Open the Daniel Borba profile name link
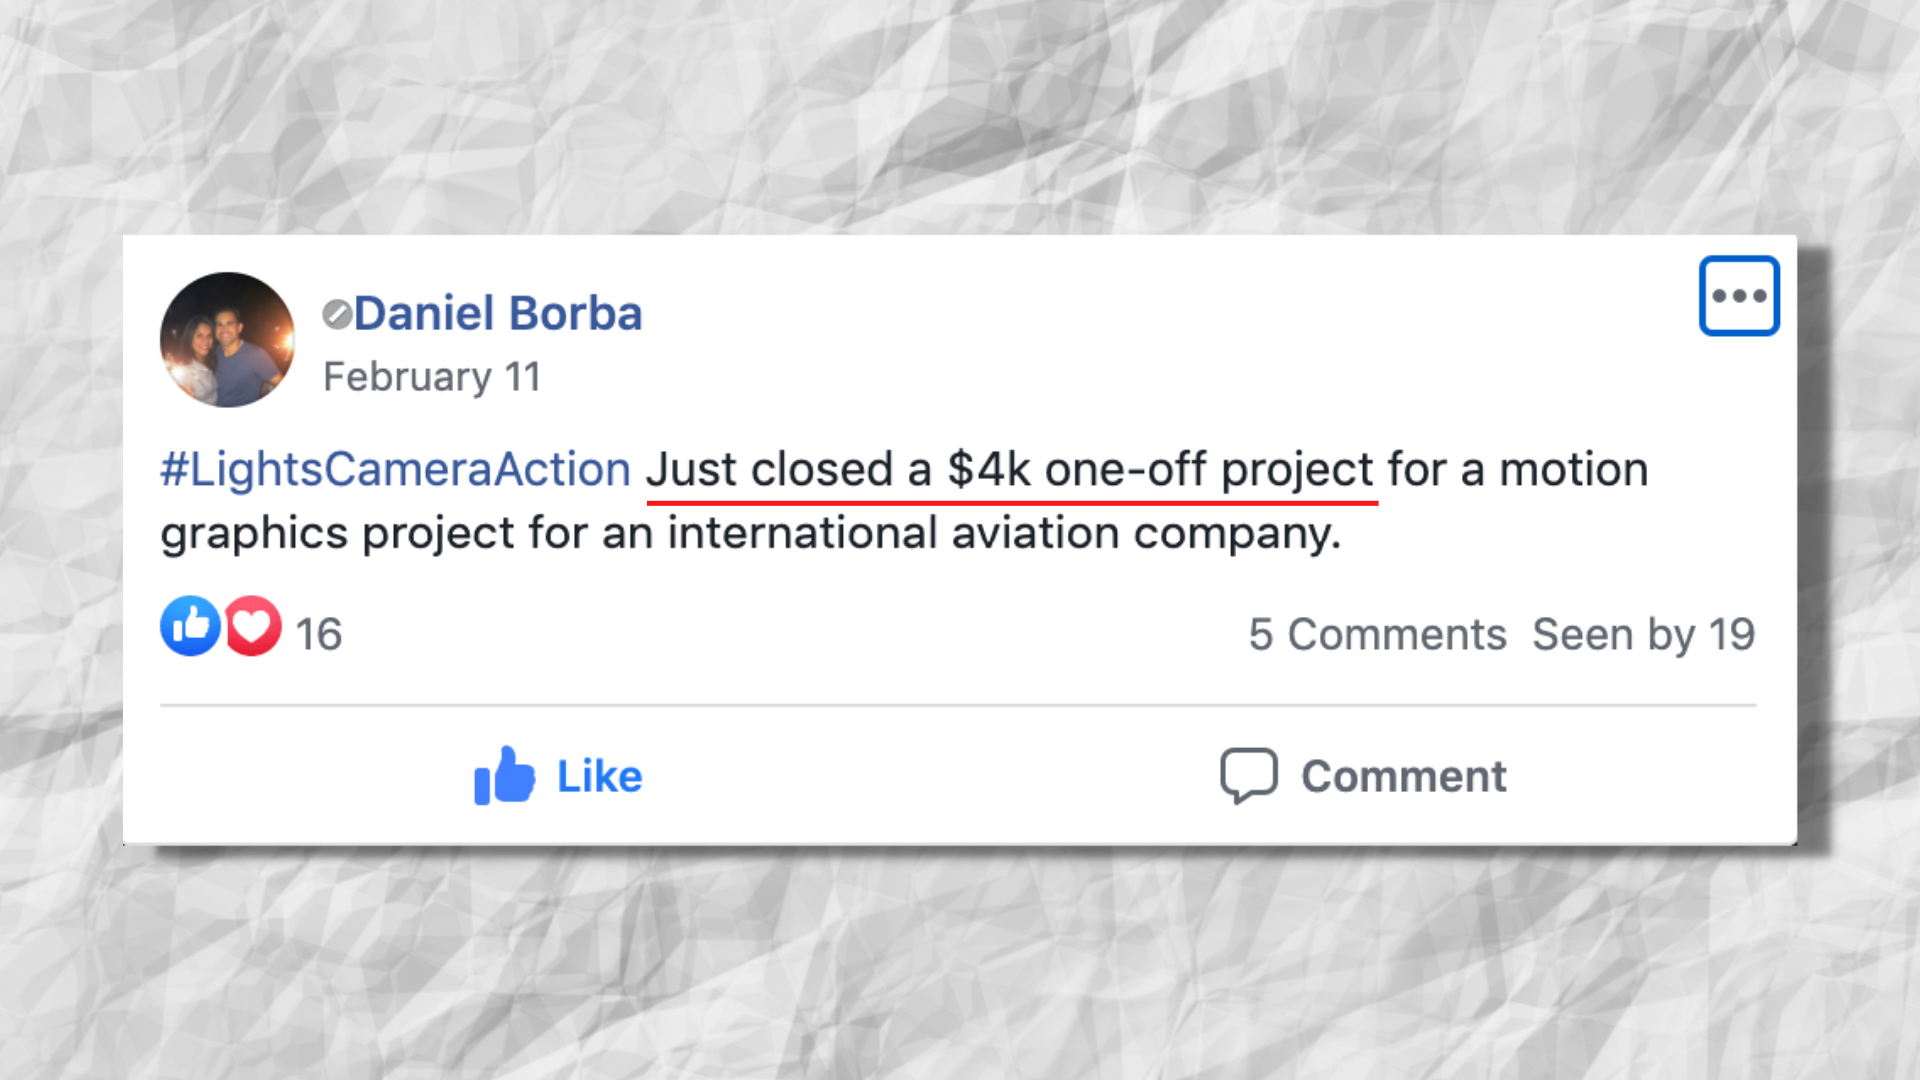Screen dimensions: 1920x1080 tap(497, 314)
